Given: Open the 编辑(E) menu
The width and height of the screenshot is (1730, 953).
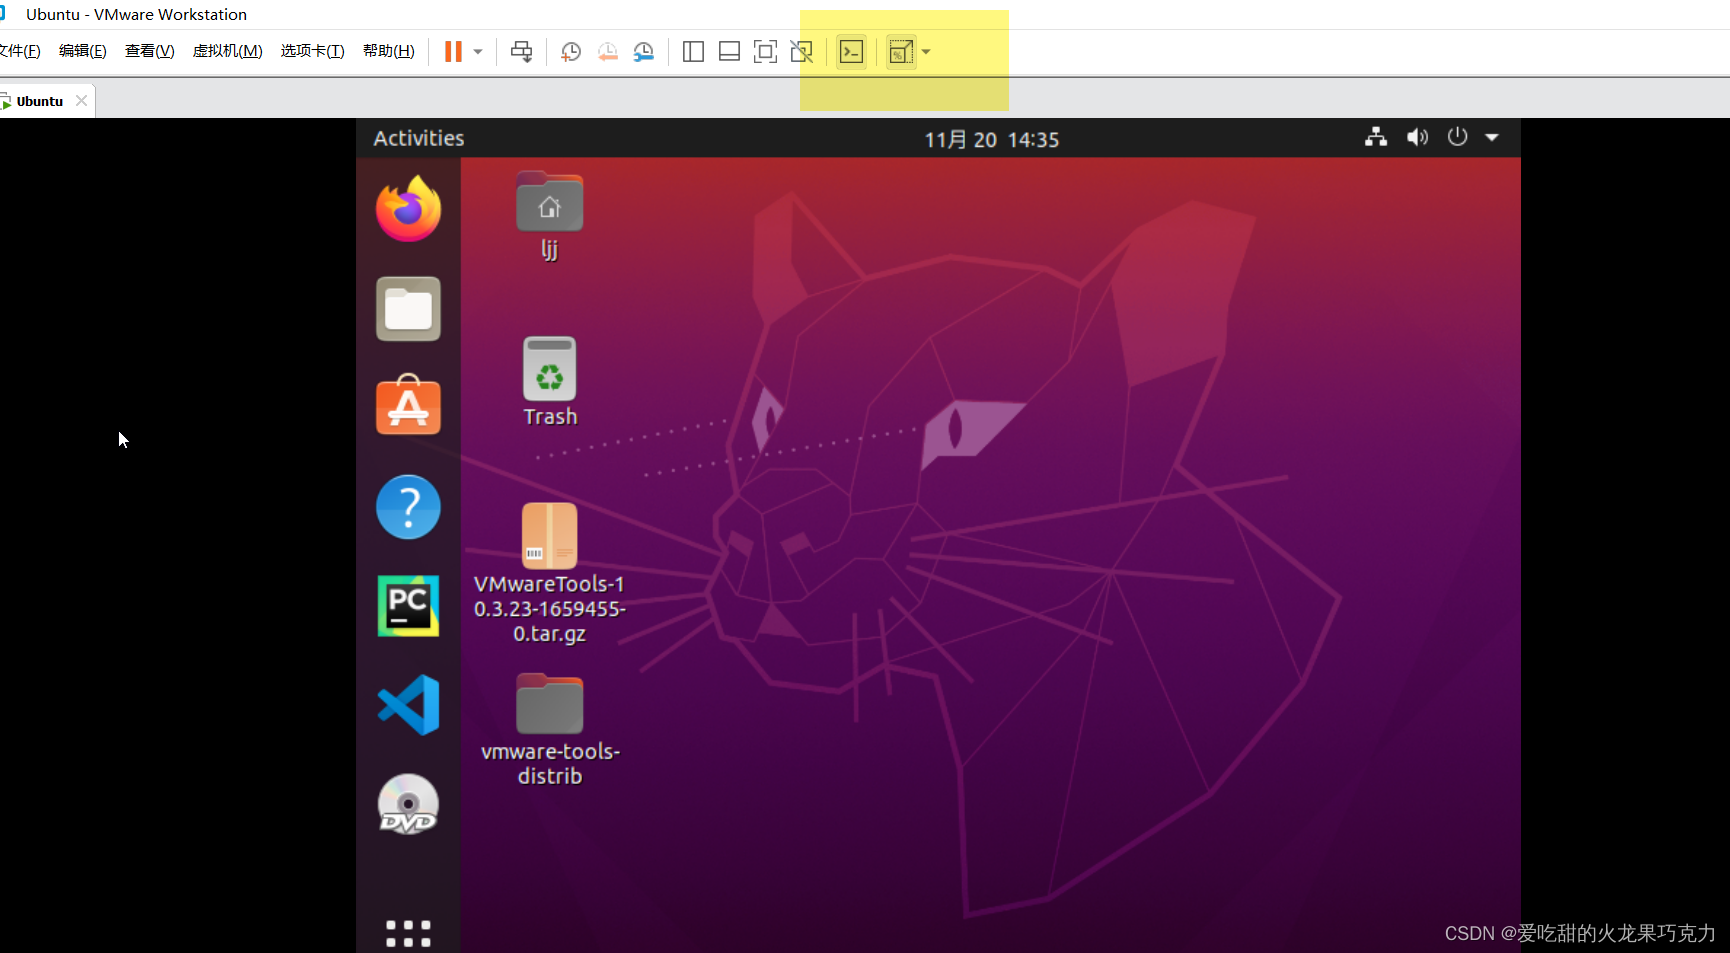Looking at the screenshot, I should pyautogui.click(x=83, y=51).
